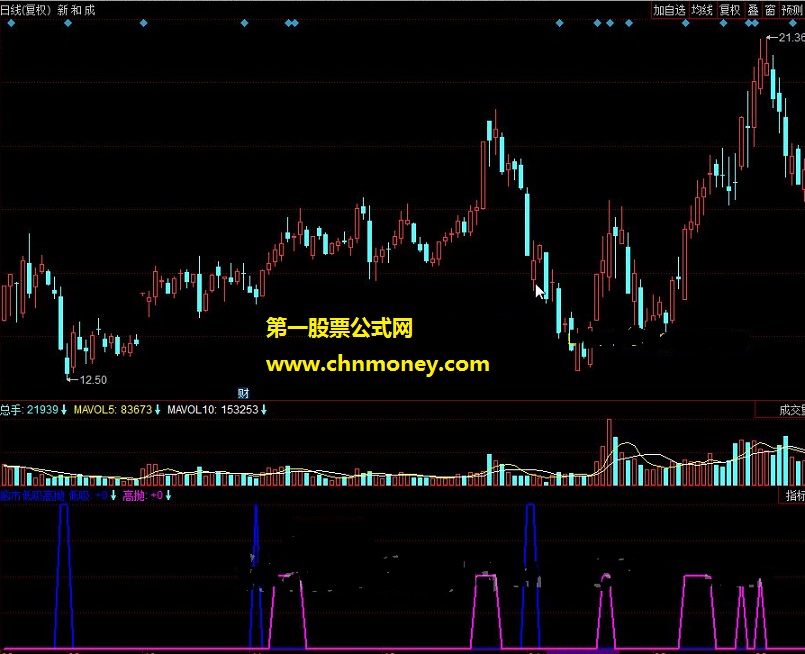Click the 21.36 highest price label
Image resolution: width=805 pixels, height=654 pixels.
pos(791,37)
